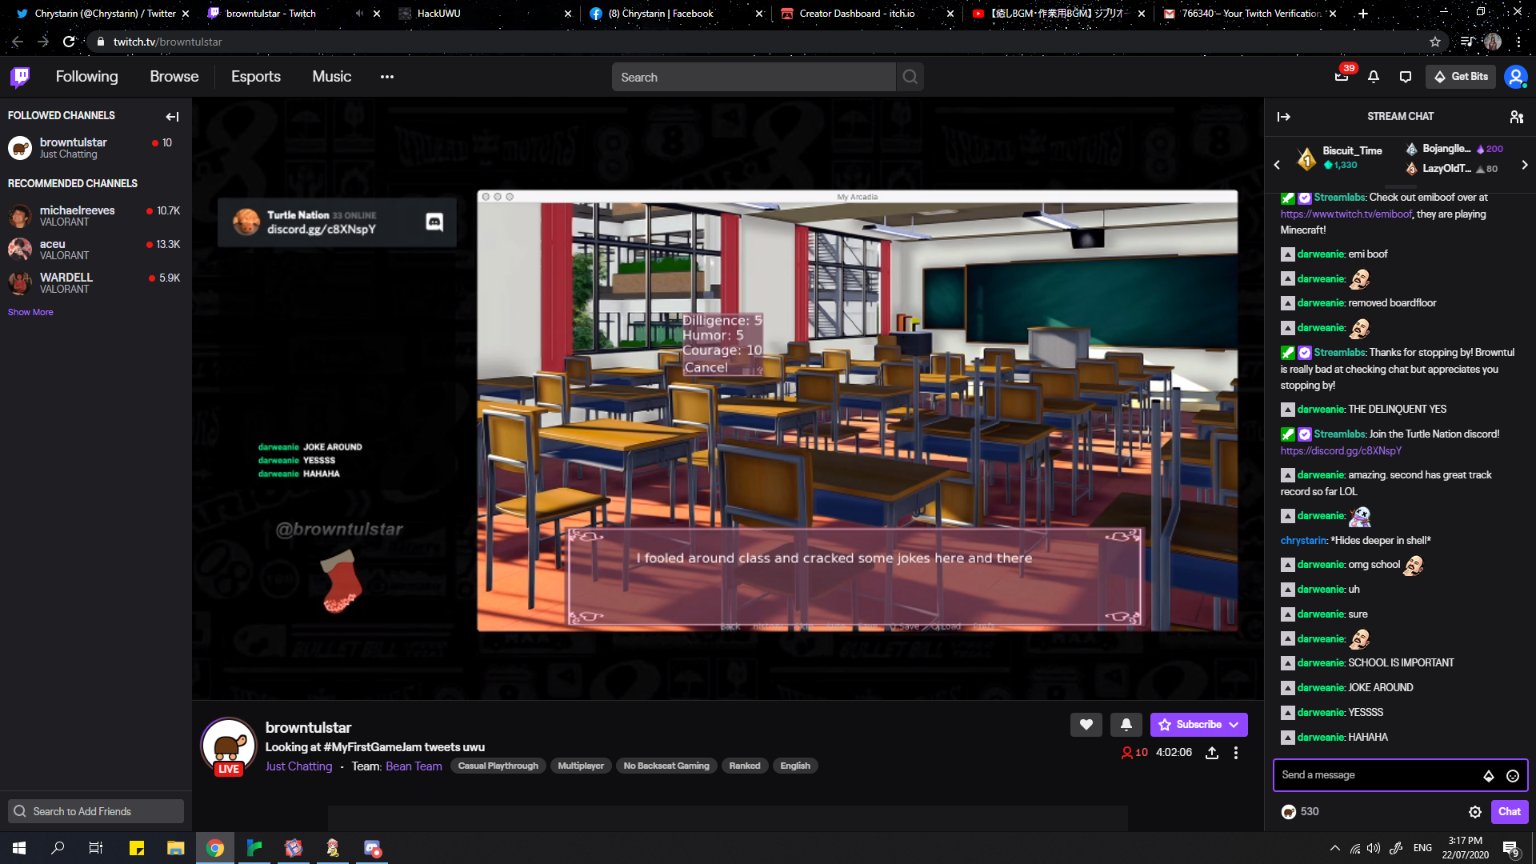This screenshot has width=1536, height=864.
Task: Click the English tag
Action: coord(795,766)
